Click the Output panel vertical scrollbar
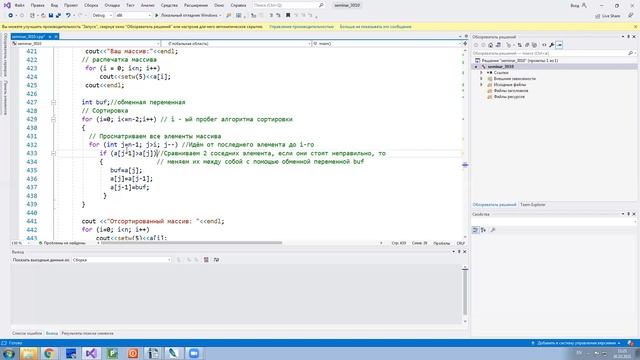Image resolution: width=640 pixels, height=360 pixels. [x=465, y=292]
